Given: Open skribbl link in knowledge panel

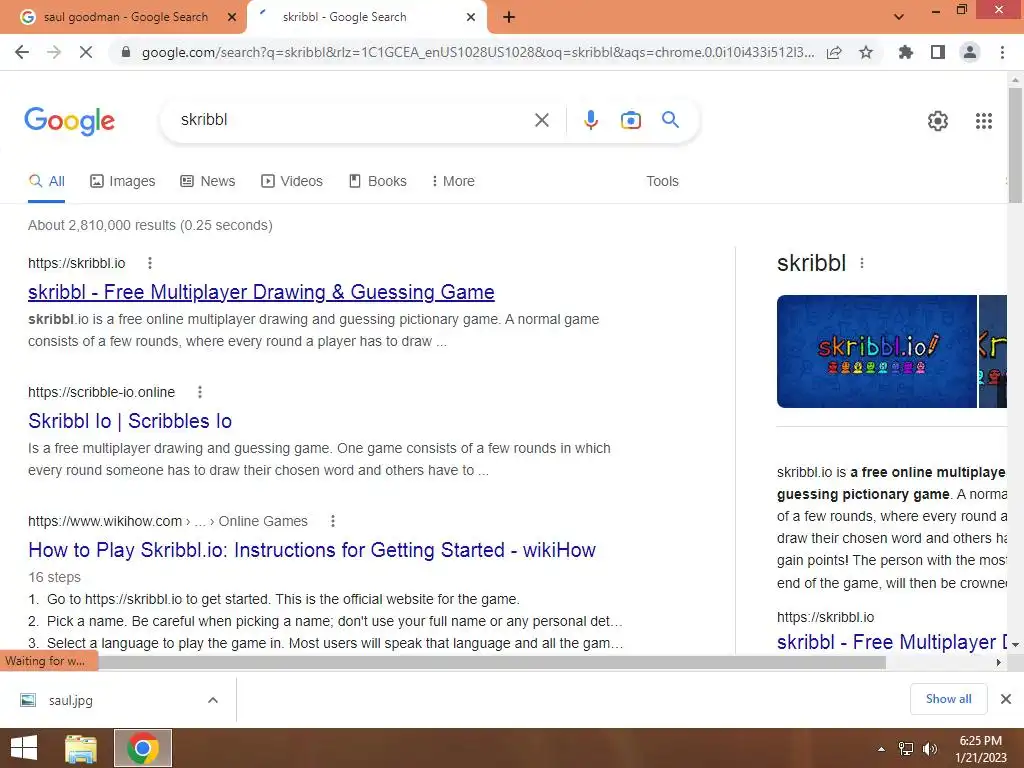Looking at the screenshot, I should (891, 642).
